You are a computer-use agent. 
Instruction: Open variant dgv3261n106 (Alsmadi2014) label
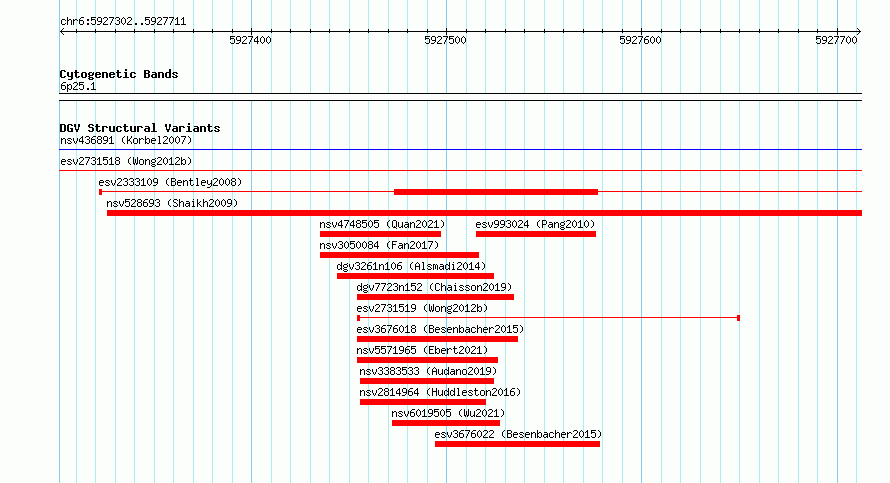[x=411, y=266]
